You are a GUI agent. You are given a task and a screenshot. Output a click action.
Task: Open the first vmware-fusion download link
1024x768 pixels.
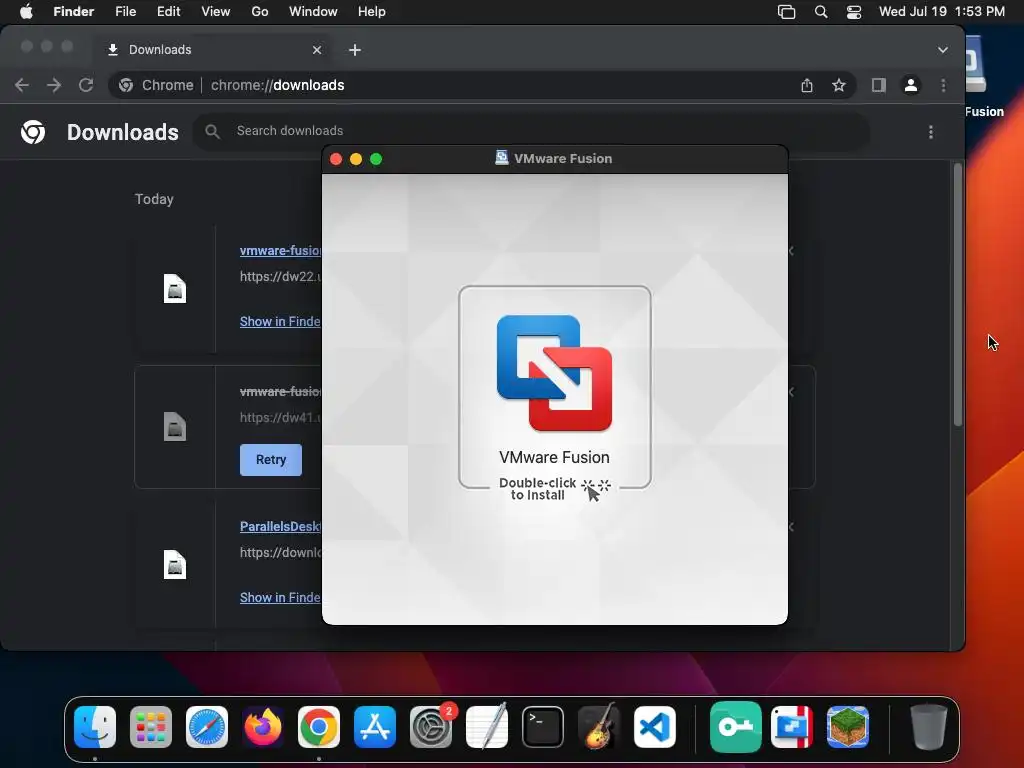point(280,250)
